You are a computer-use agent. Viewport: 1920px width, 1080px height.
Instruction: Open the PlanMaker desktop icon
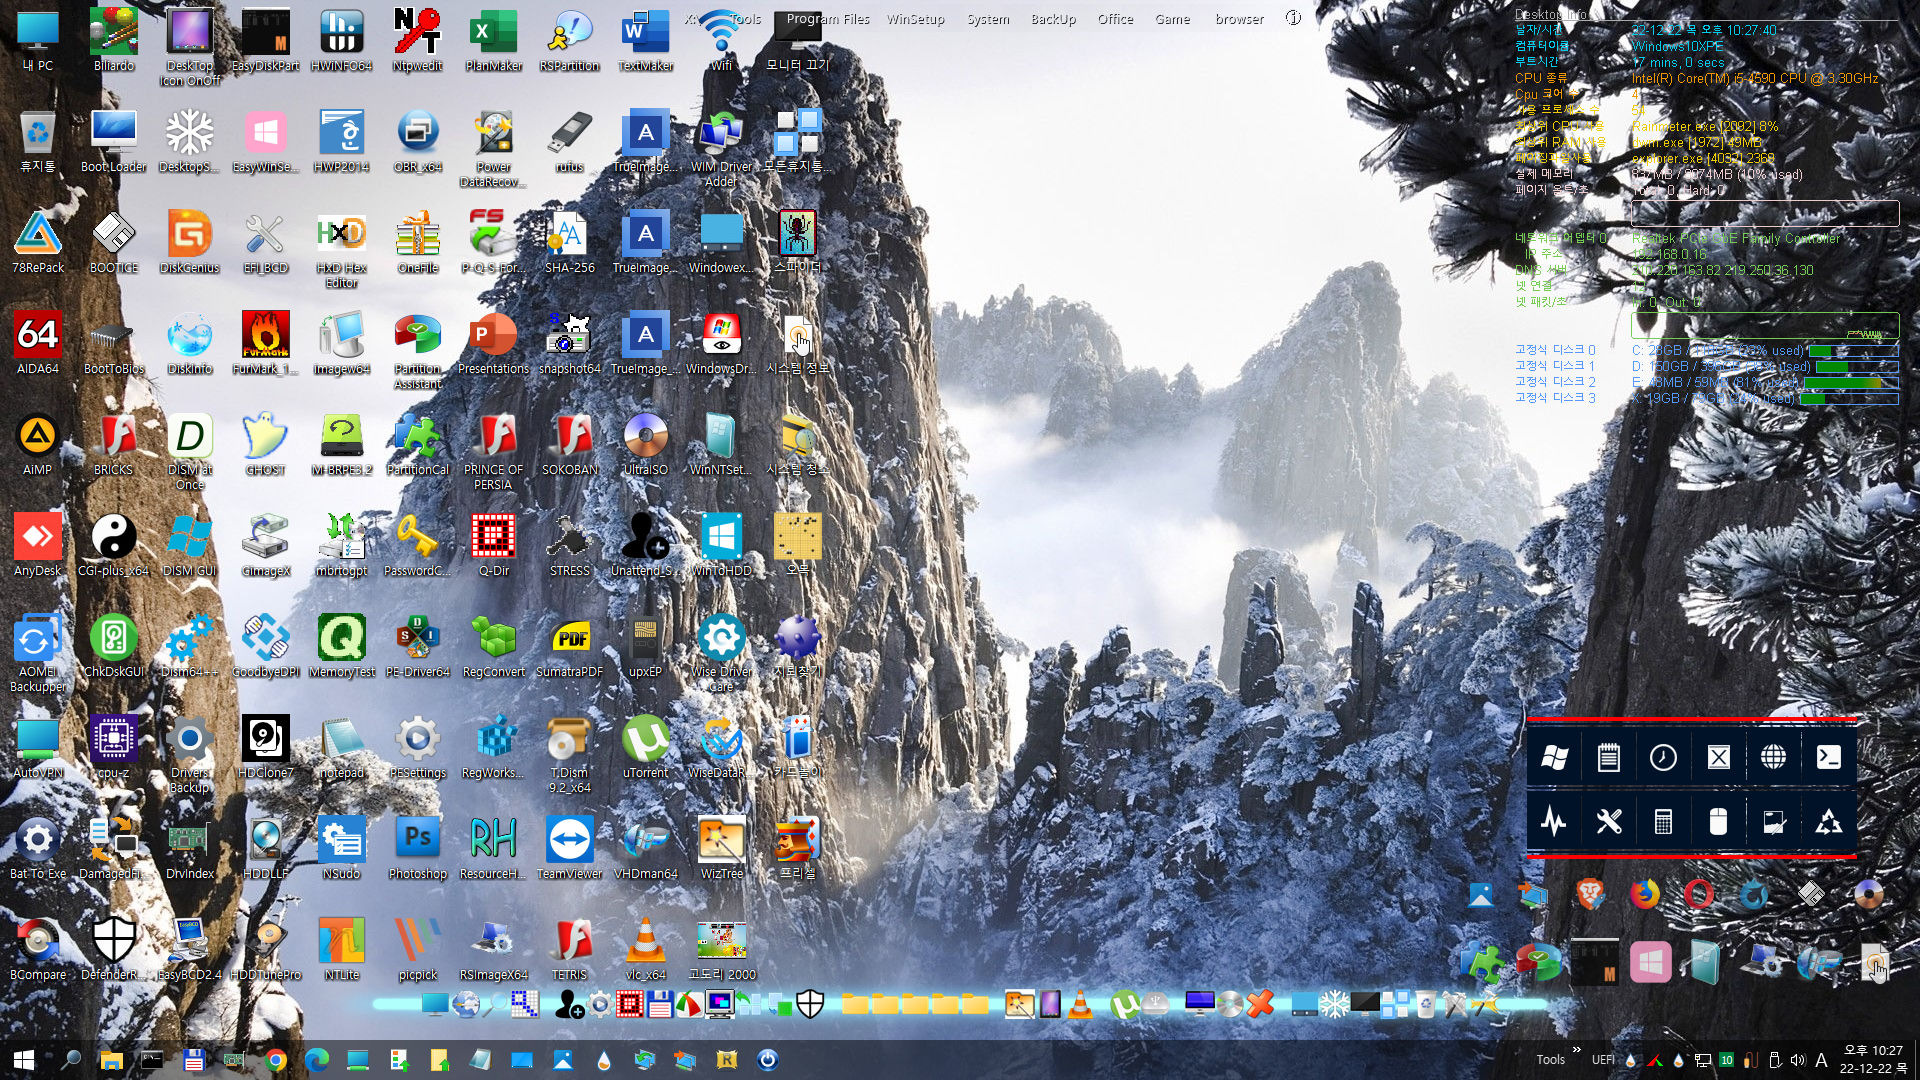pyautogui.click(x=493, y=40)
